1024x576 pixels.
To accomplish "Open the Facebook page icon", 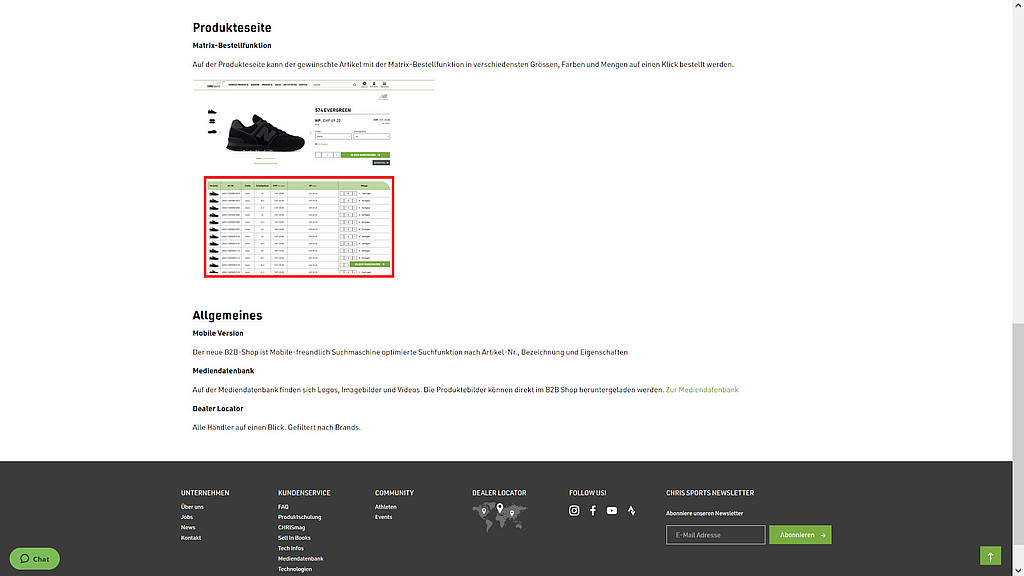I will tap(593, 511).
